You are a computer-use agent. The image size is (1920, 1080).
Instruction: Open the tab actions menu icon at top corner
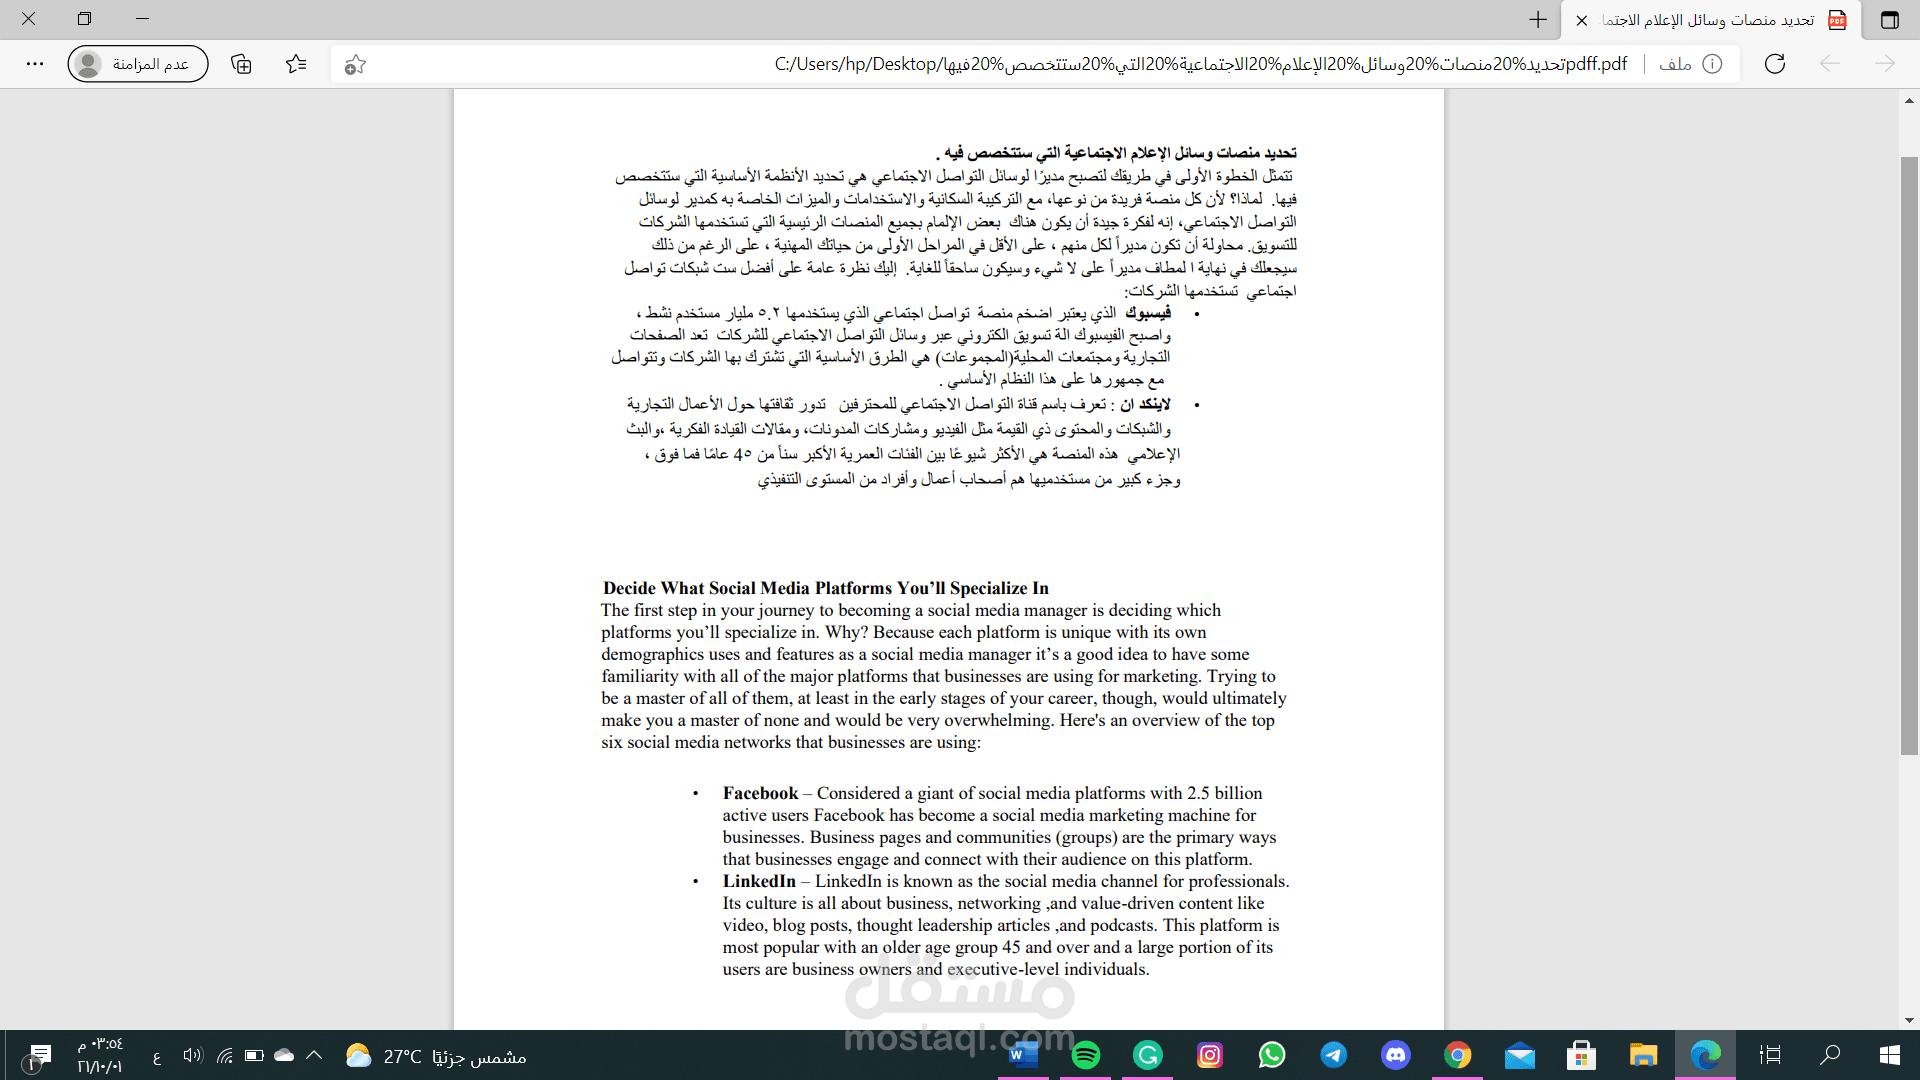[1889, 20]
